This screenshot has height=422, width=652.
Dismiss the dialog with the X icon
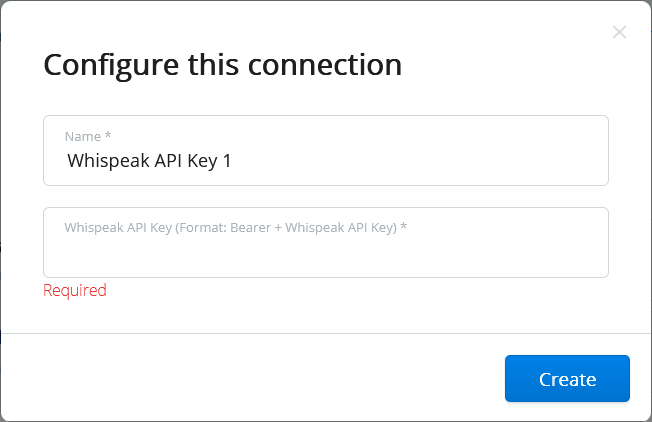(619, 32)
